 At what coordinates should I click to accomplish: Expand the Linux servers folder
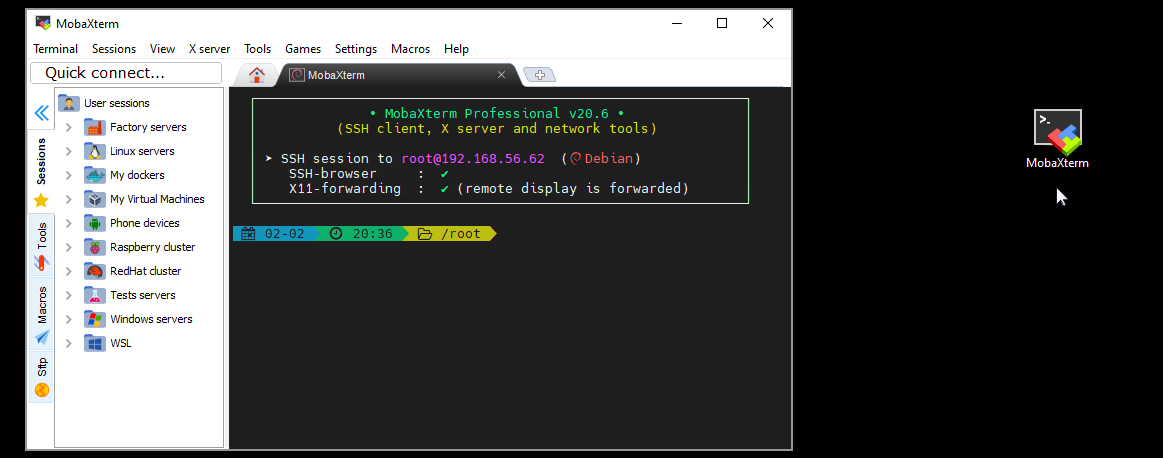[x=68, y=151]
